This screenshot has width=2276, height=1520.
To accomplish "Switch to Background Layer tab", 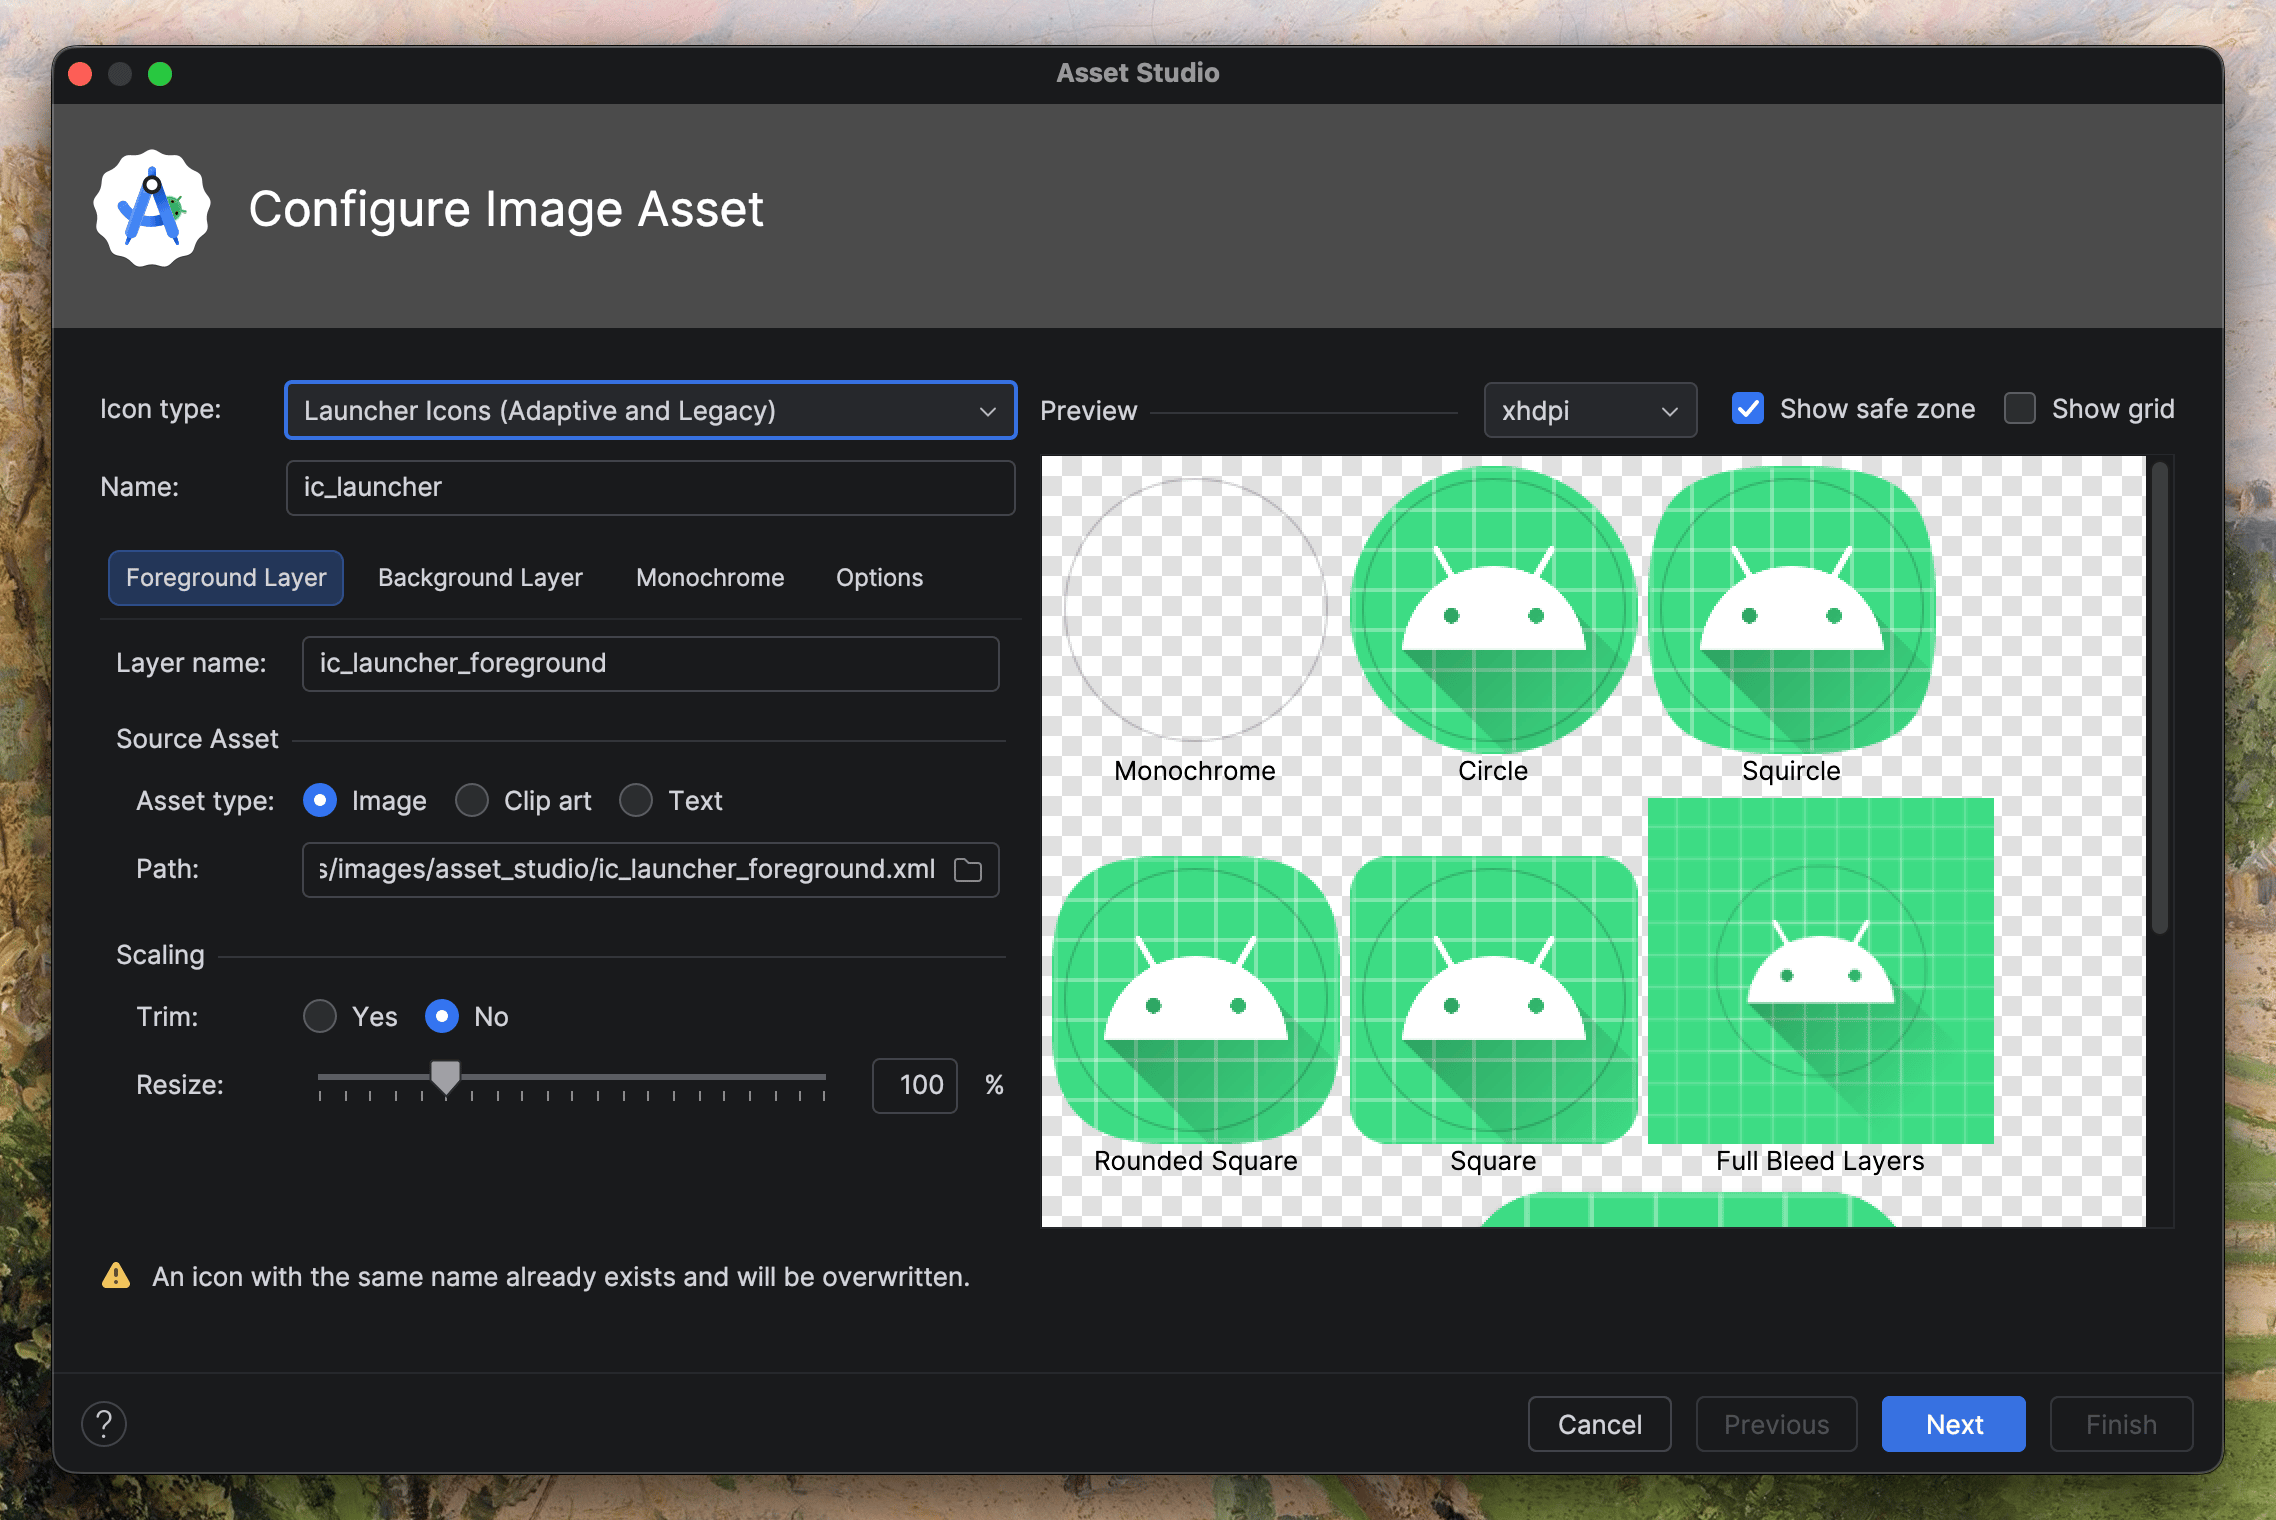I will click(480, 578).
